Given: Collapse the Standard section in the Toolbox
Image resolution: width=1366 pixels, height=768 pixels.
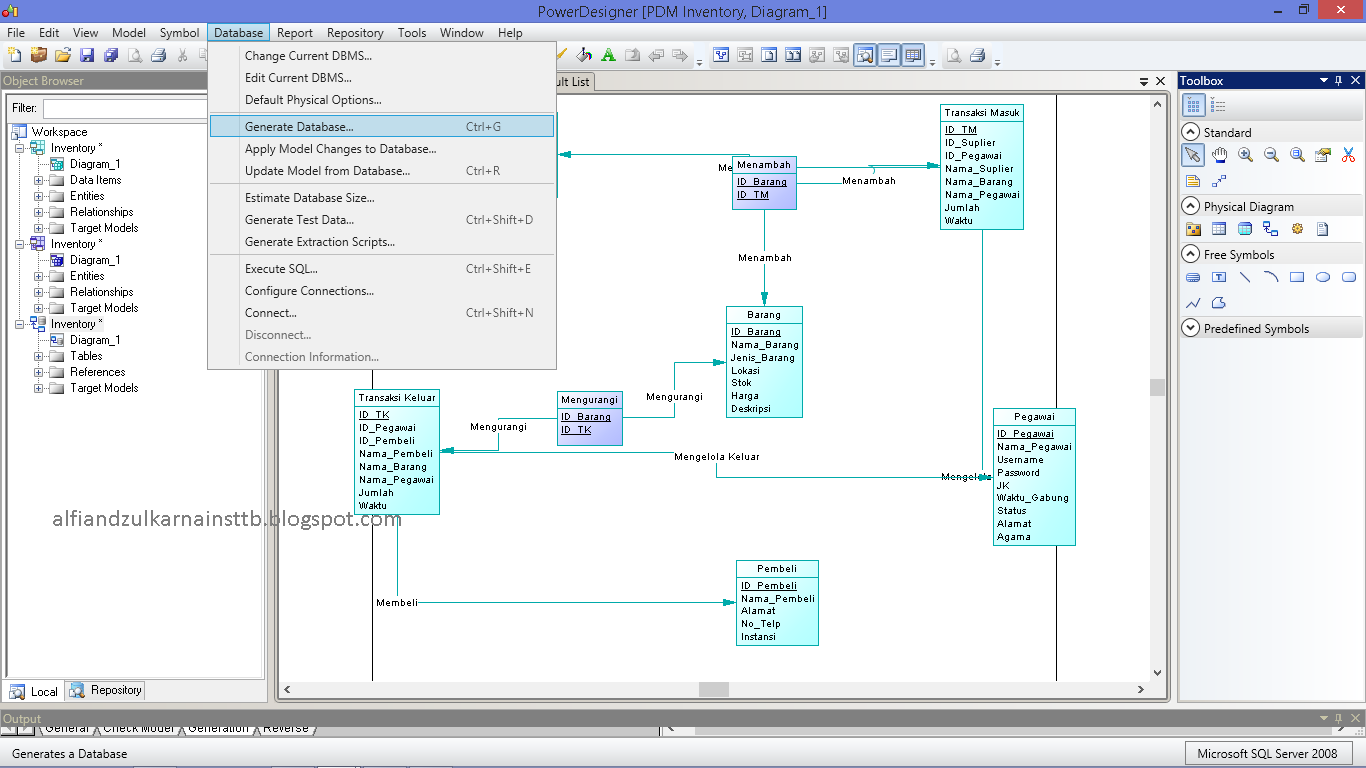Looking at the screenshot, I should point(1191,131).
